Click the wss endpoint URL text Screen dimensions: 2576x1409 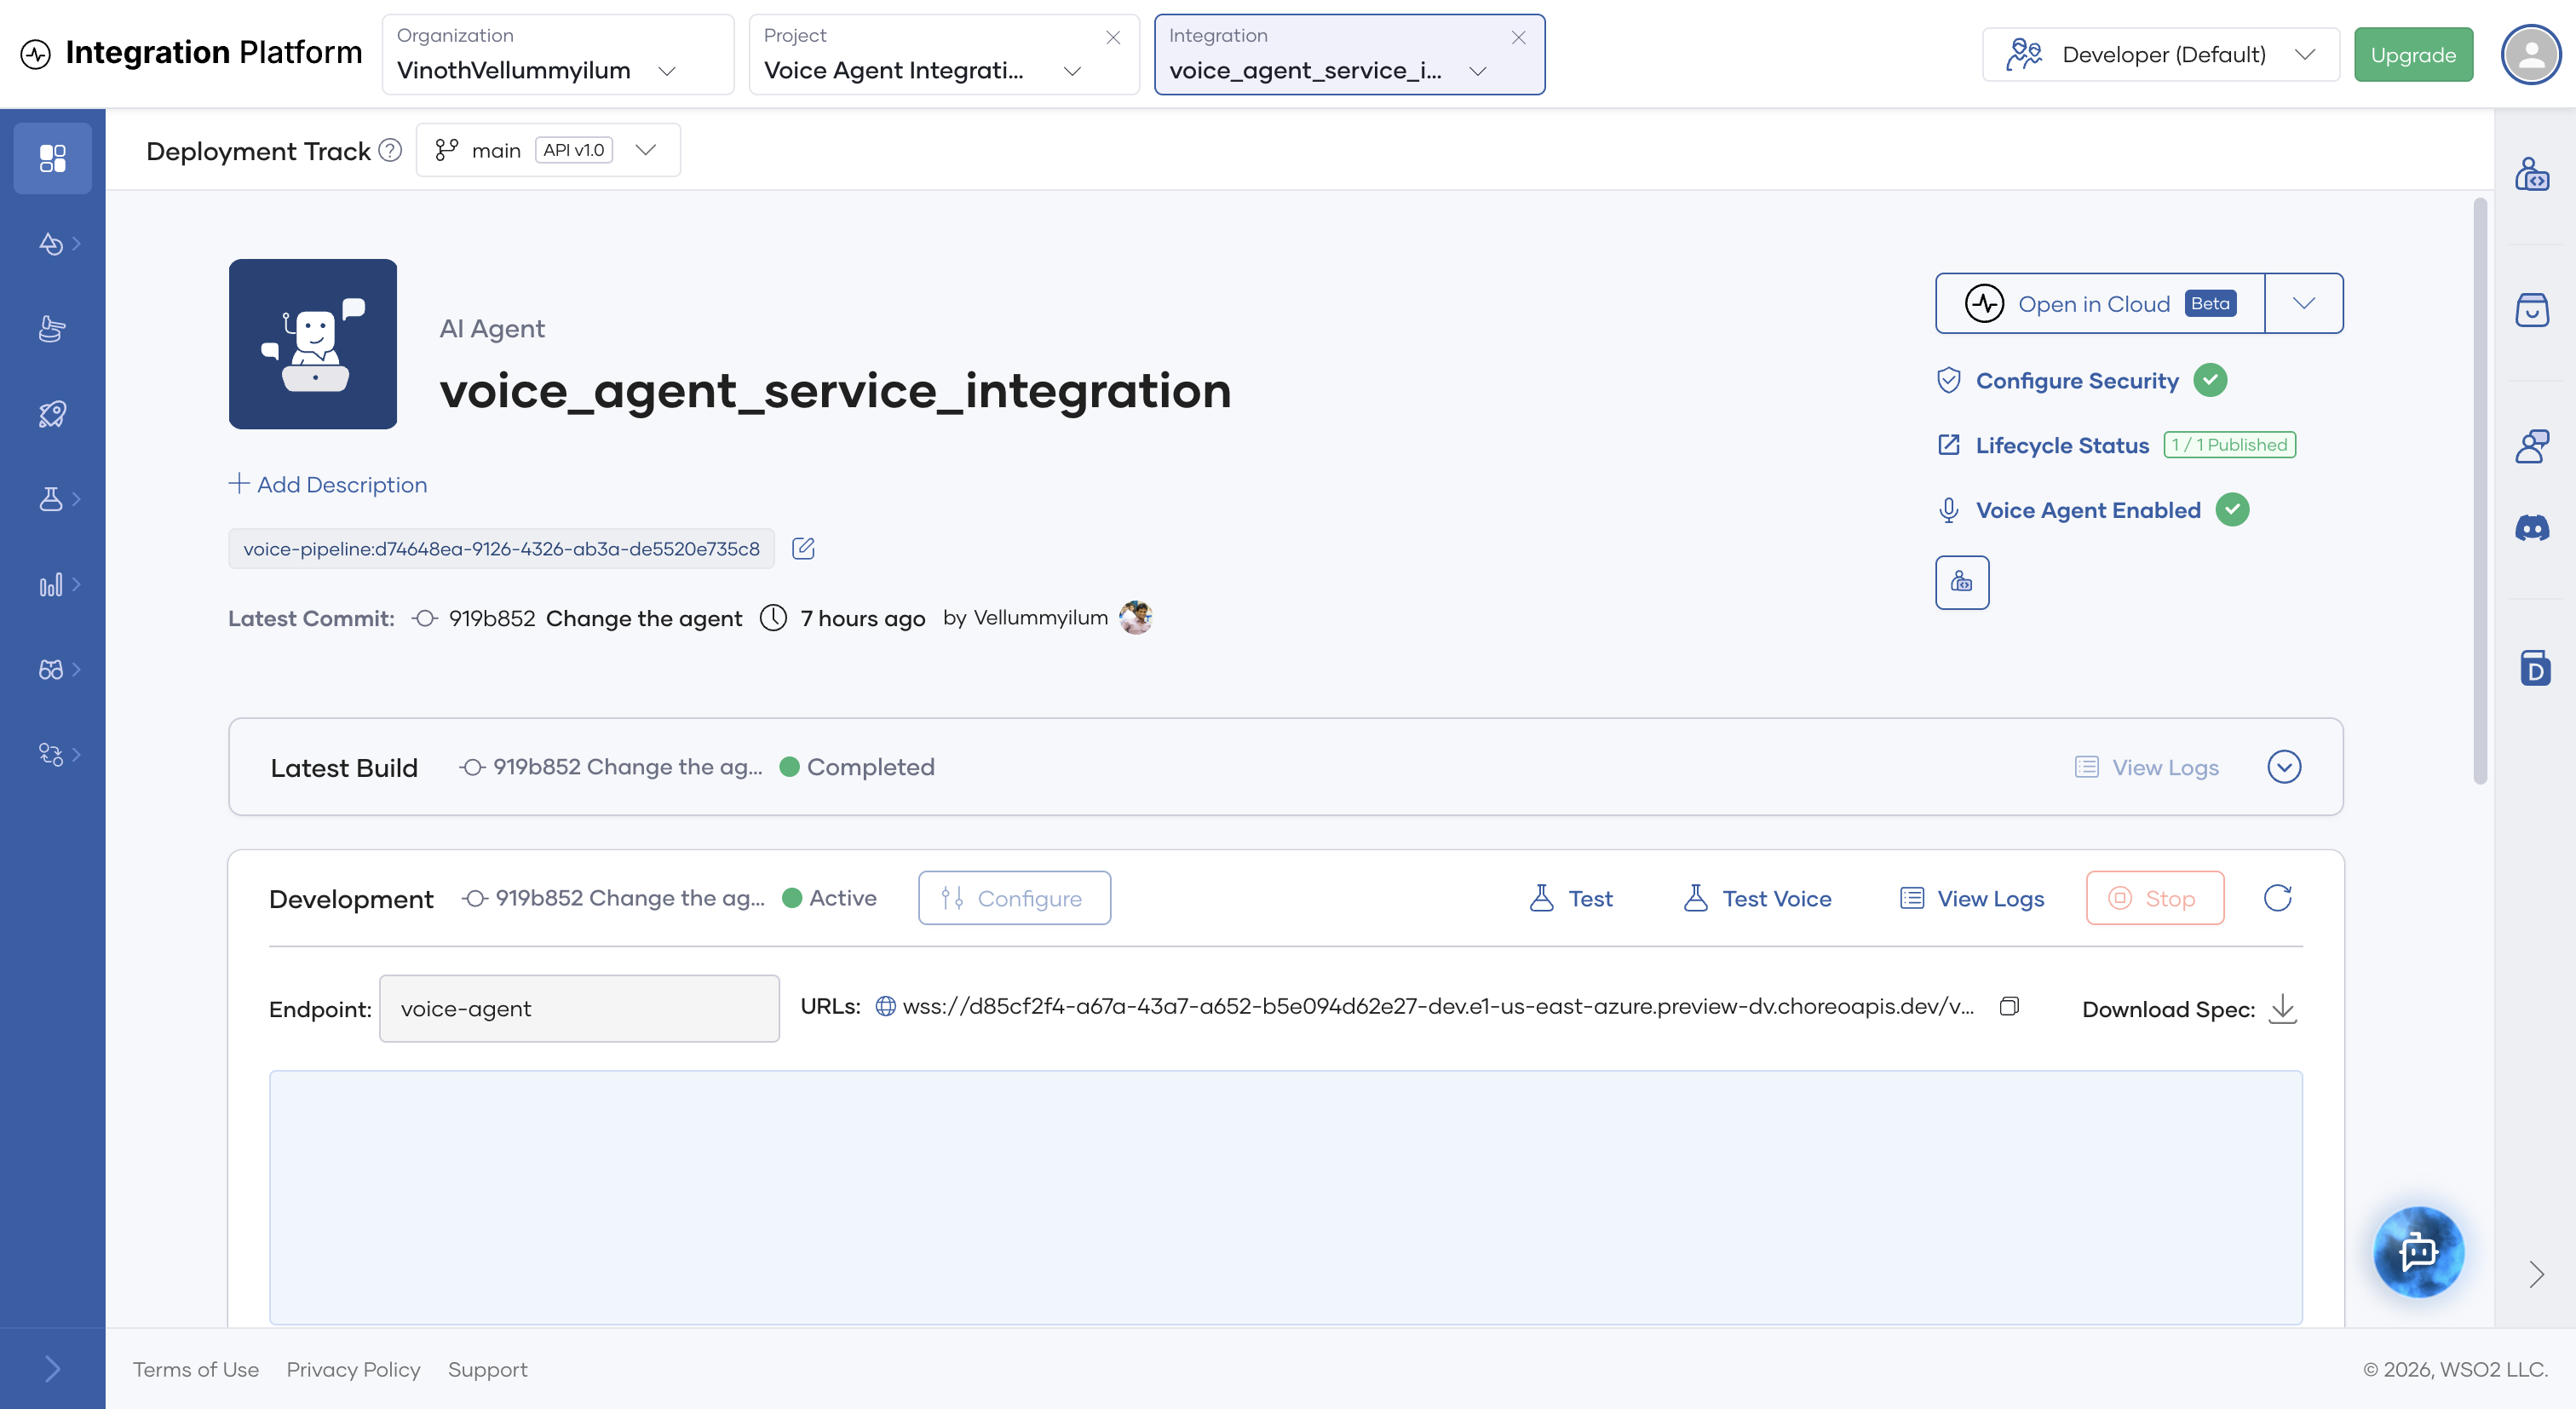(x=1438, y=1006)
